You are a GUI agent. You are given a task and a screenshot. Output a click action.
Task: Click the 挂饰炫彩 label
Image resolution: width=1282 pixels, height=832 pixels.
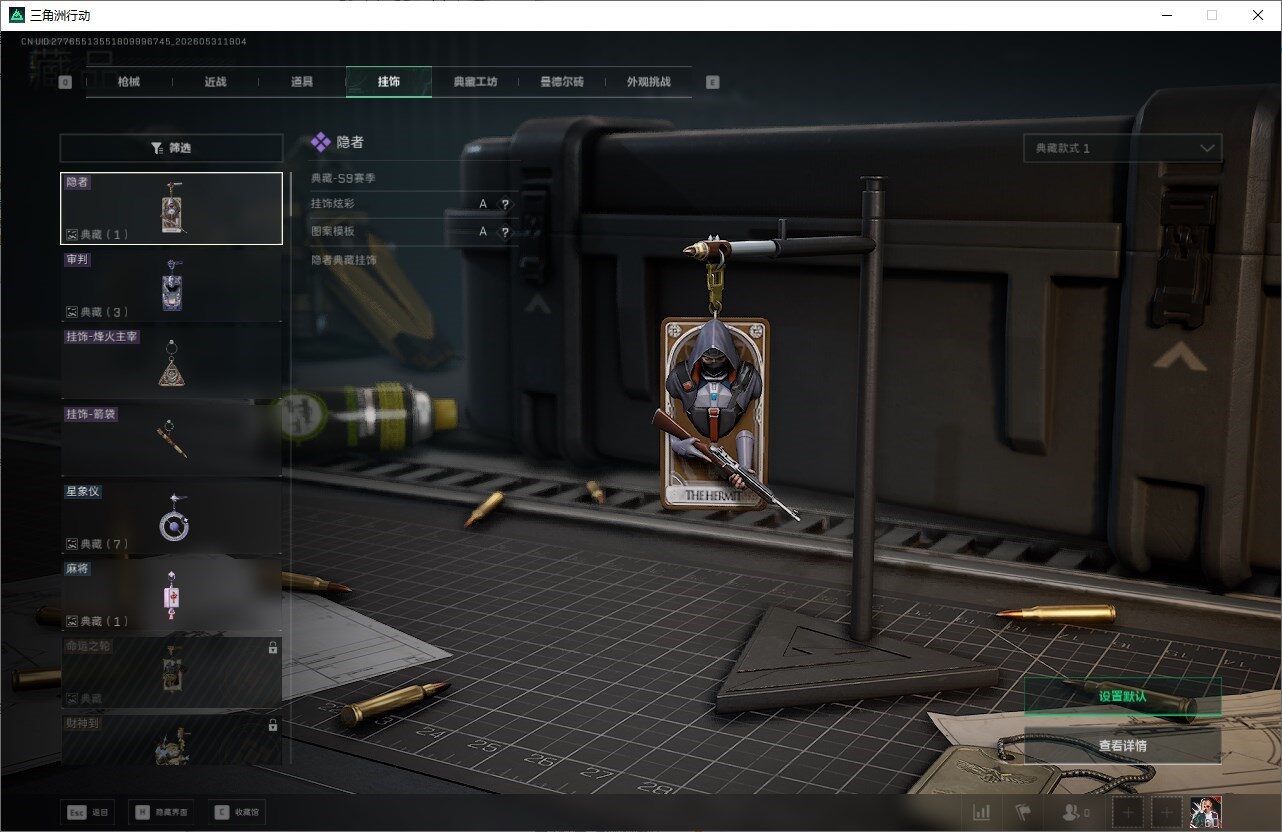[332, 204]
